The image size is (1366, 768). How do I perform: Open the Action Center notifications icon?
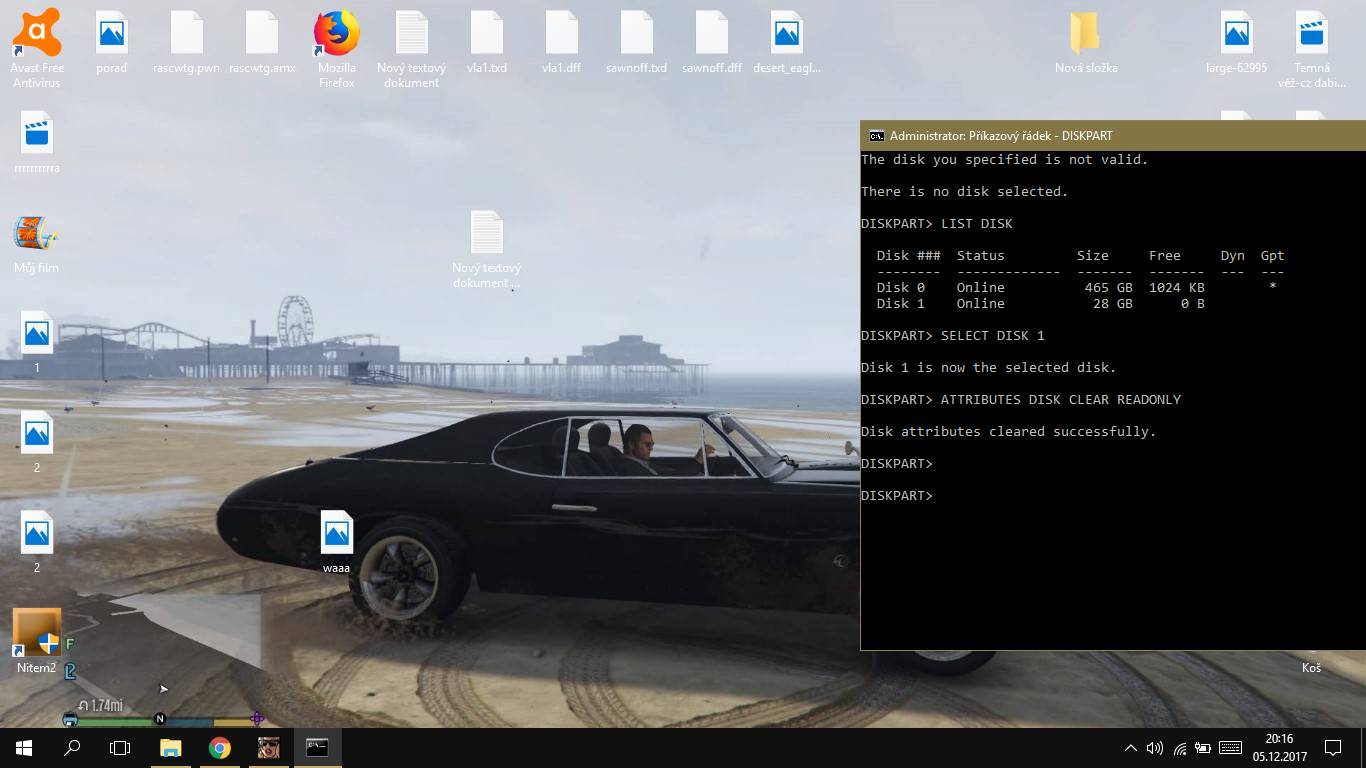pos(1333,747)
